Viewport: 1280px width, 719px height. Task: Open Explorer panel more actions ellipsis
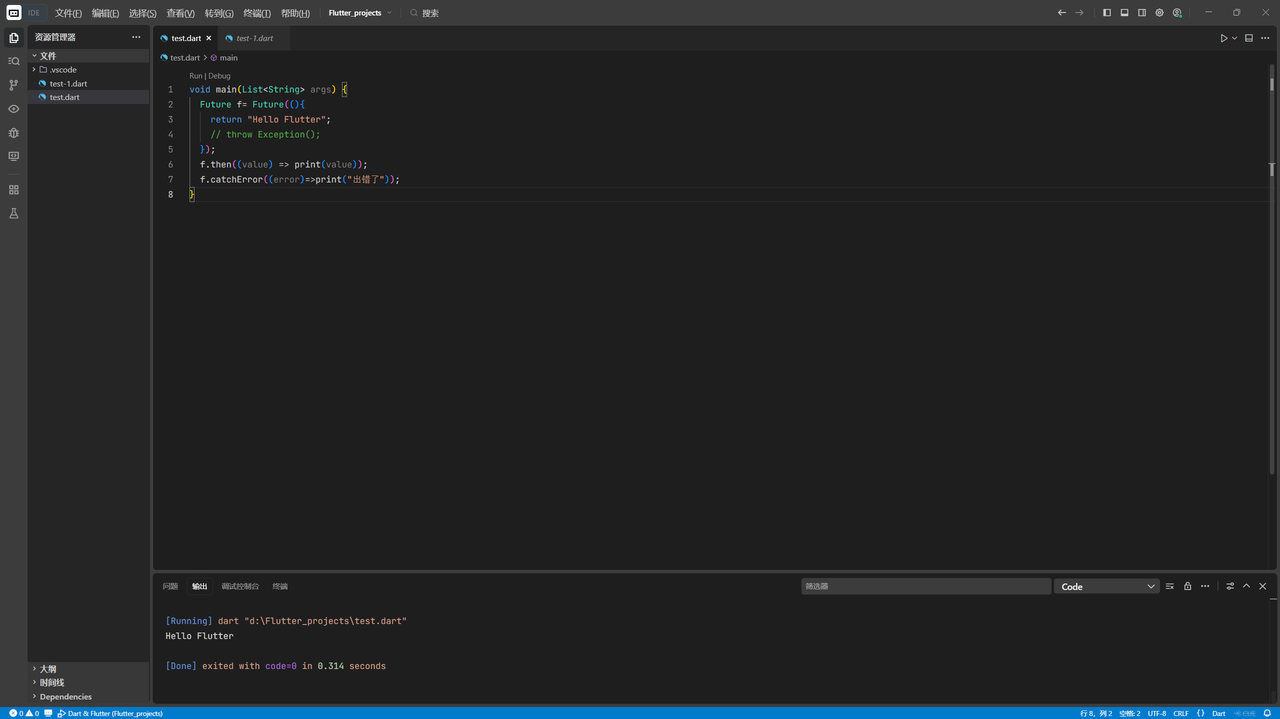click(136, 37)
